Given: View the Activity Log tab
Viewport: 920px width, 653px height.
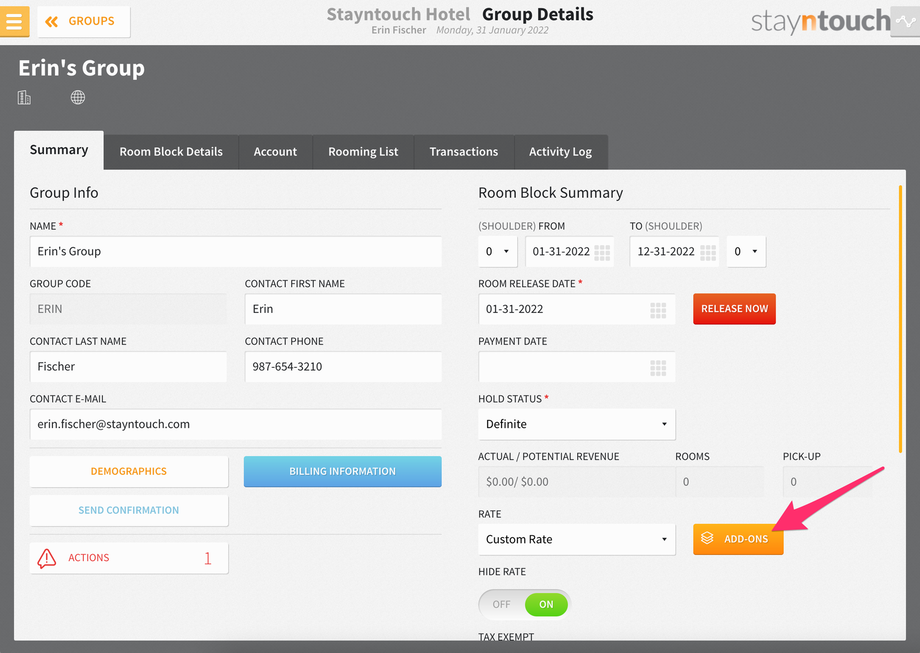Looking at the screenshot, I should (x=560, y=152).
